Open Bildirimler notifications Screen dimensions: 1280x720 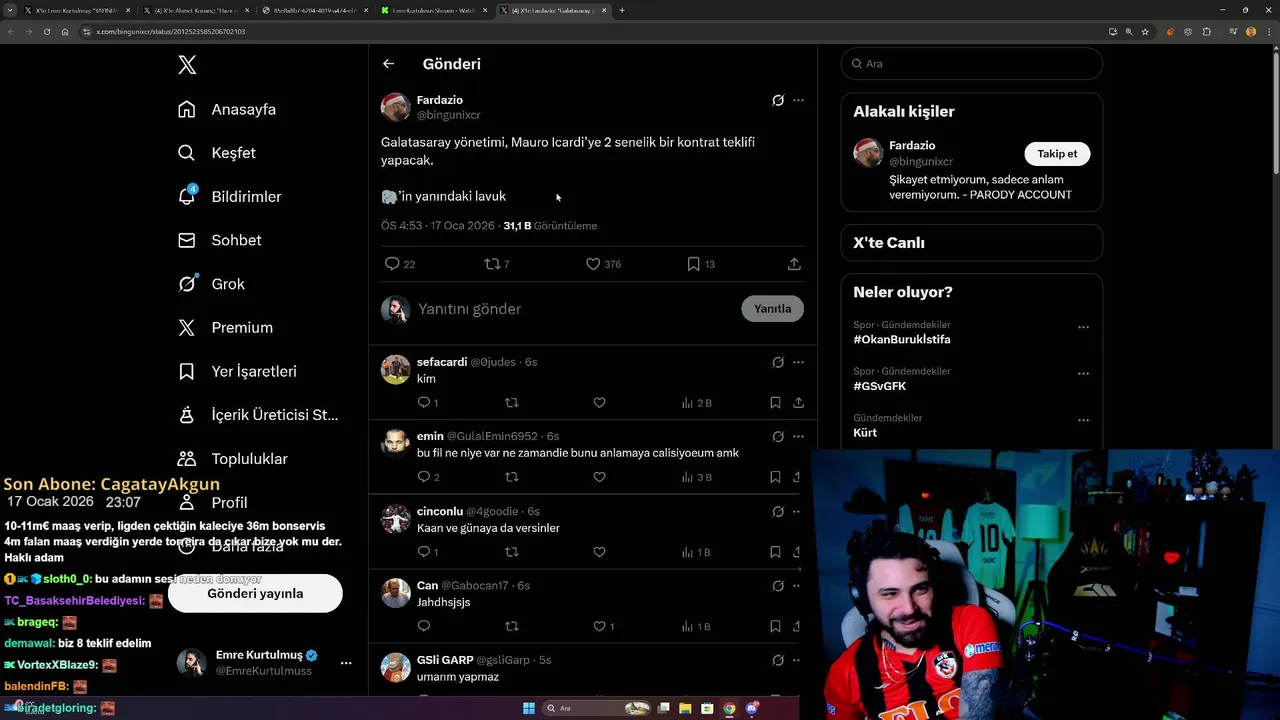(x=230, y=197)
